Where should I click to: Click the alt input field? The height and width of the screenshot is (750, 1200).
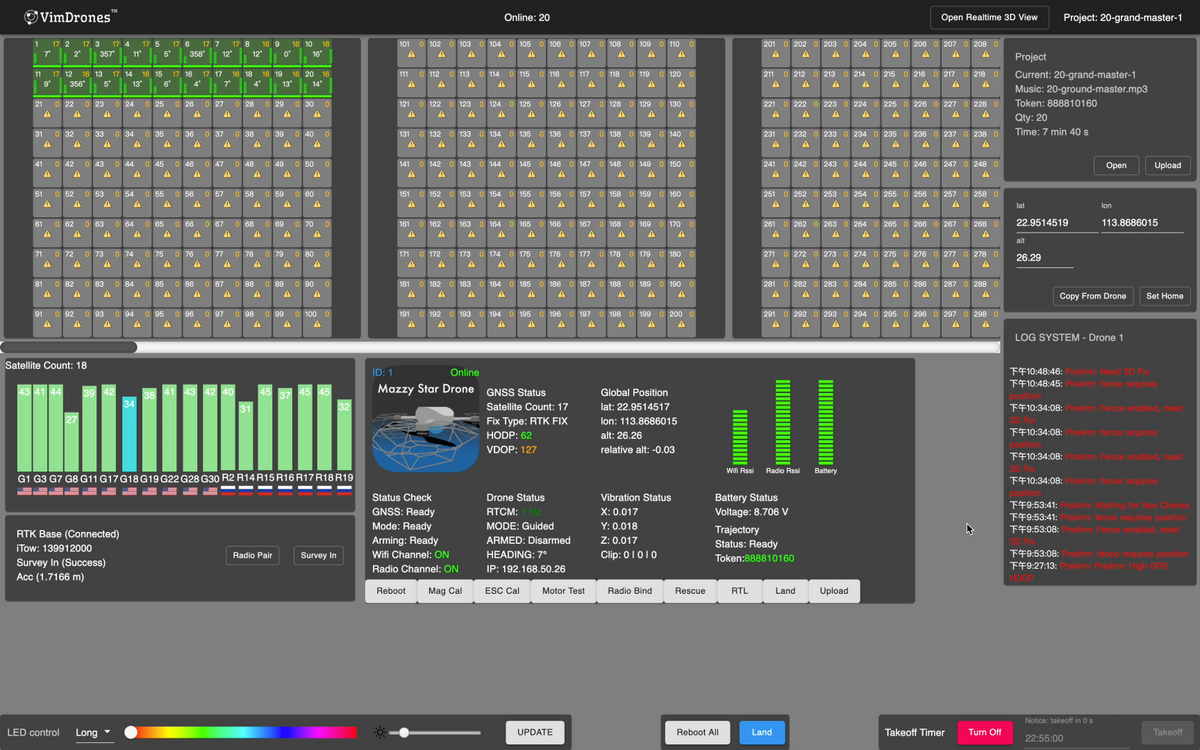pos(1044,257)
